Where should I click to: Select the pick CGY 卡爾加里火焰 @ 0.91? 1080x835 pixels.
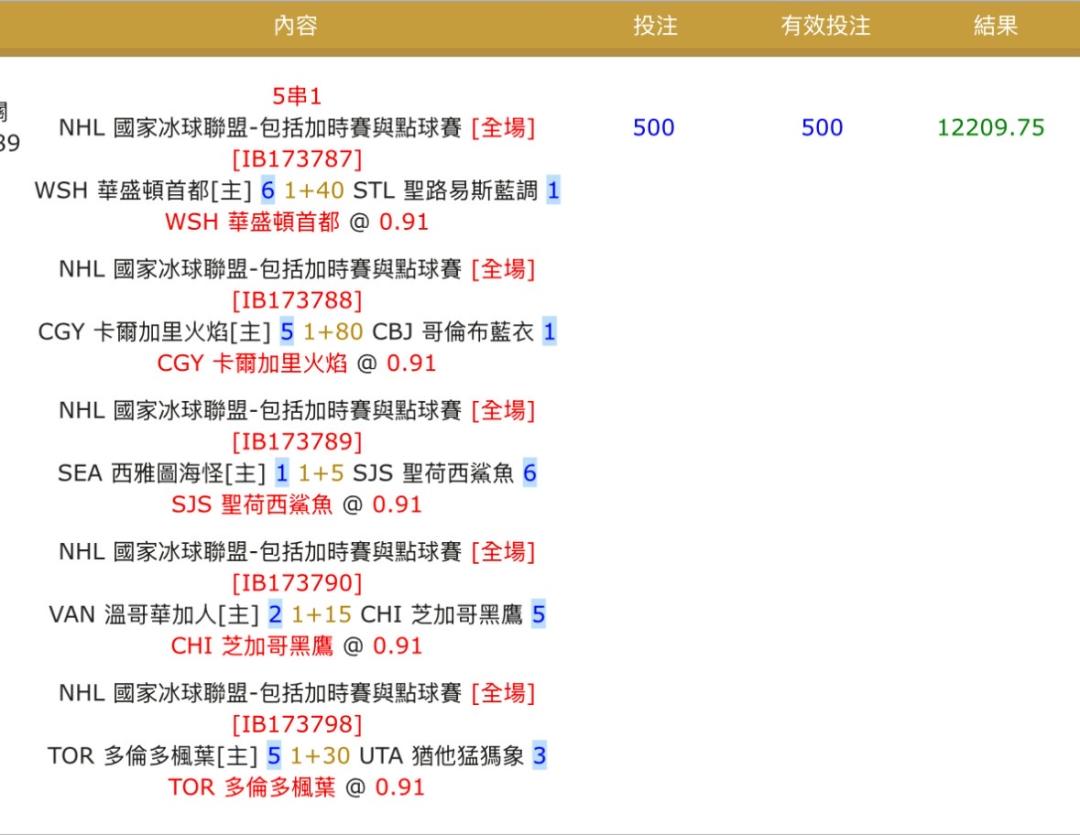coord(297,363)
